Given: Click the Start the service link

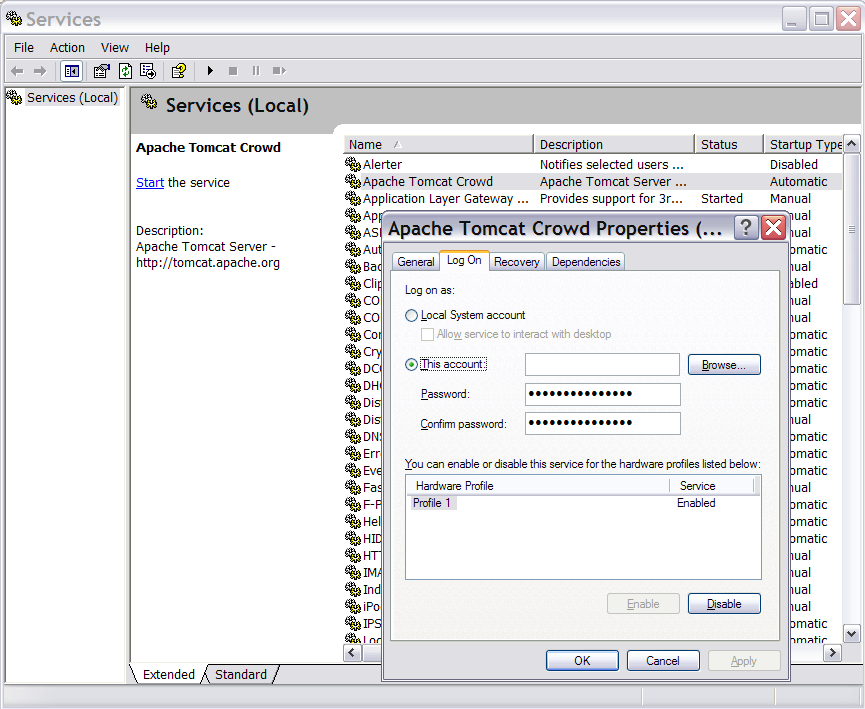Looking at the screenshot, I should point(150,183).
